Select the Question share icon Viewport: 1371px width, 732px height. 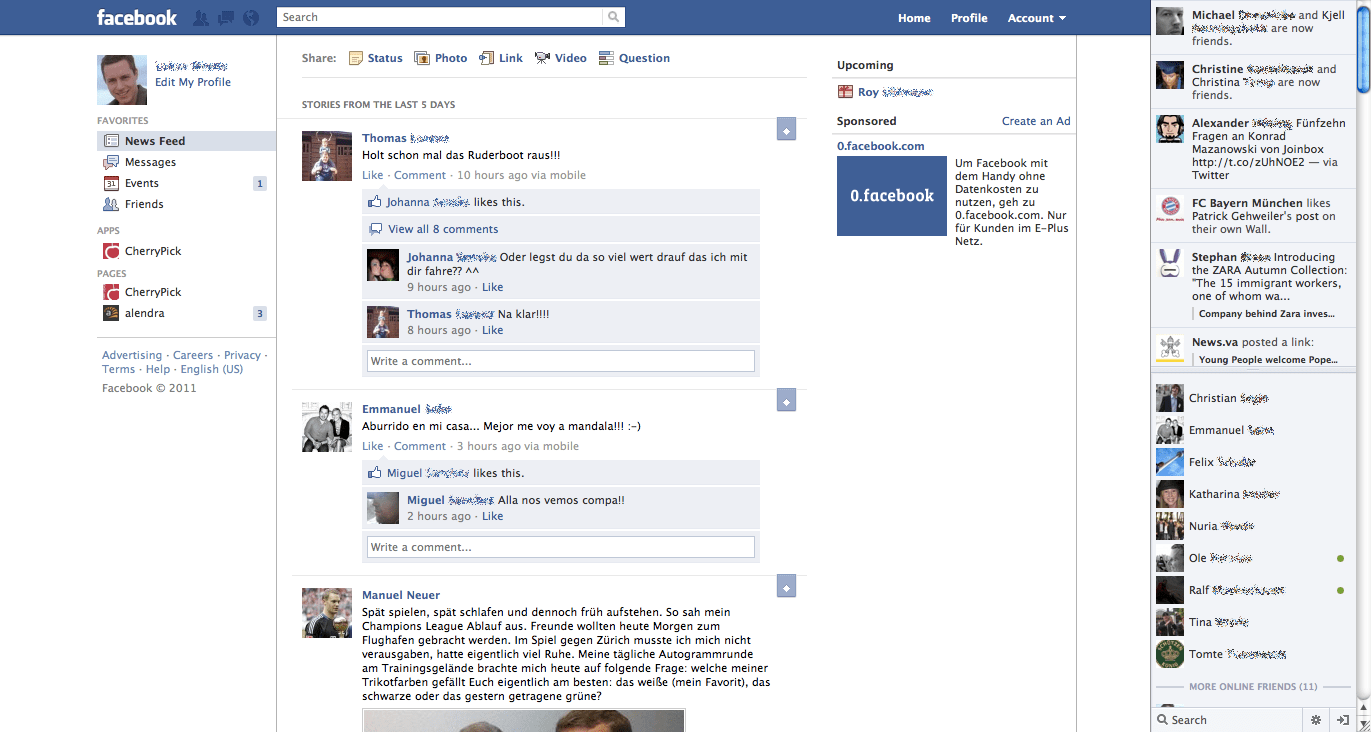tap(605, 58)
